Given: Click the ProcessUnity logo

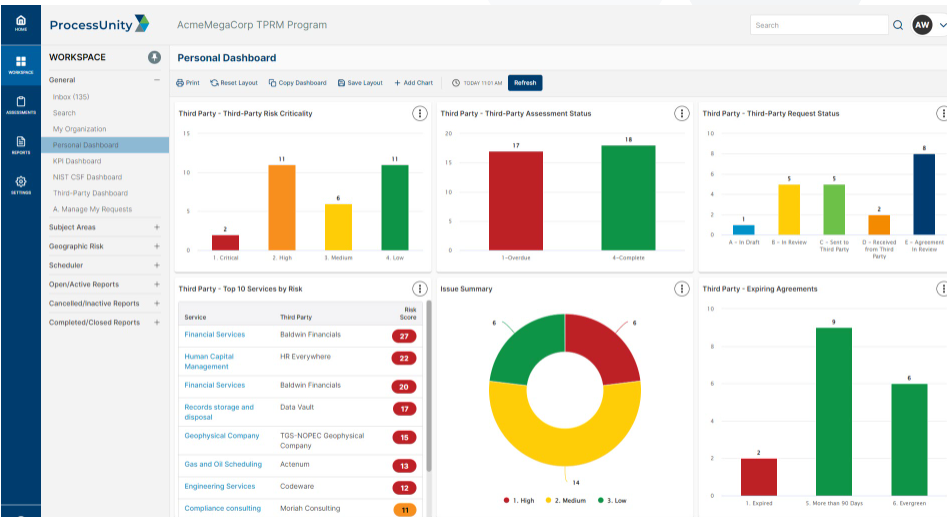Looking at the screenshot, I should [99, 24].
